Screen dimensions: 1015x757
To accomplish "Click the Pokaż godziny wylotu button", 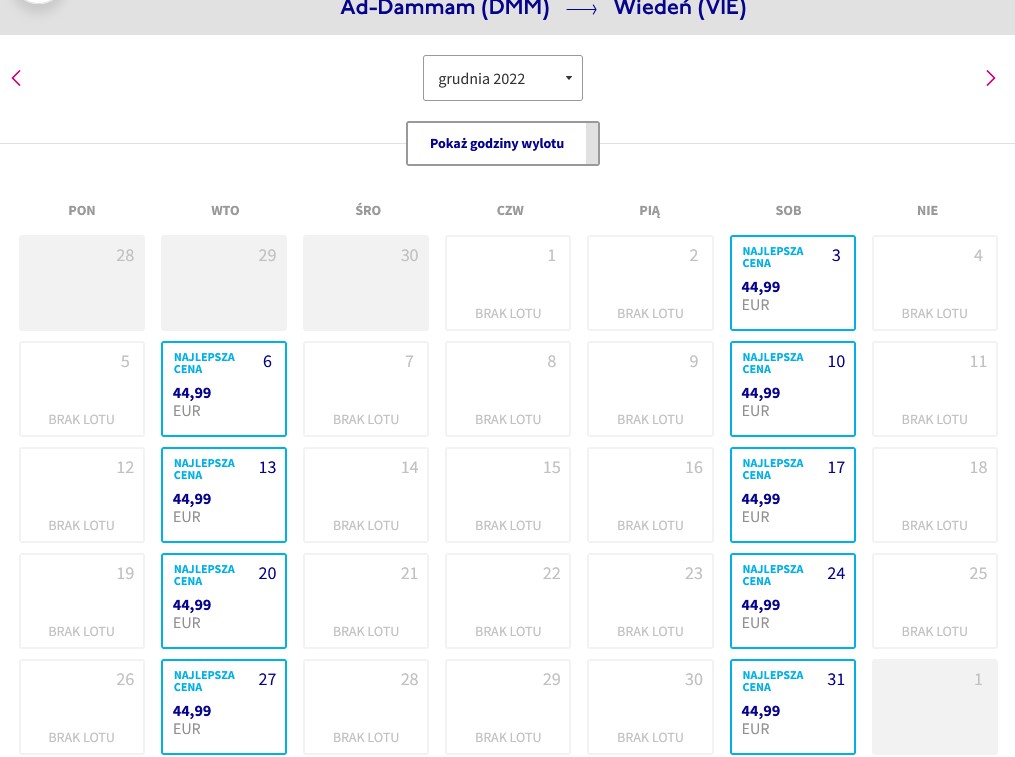I will (x=497, y=144).
